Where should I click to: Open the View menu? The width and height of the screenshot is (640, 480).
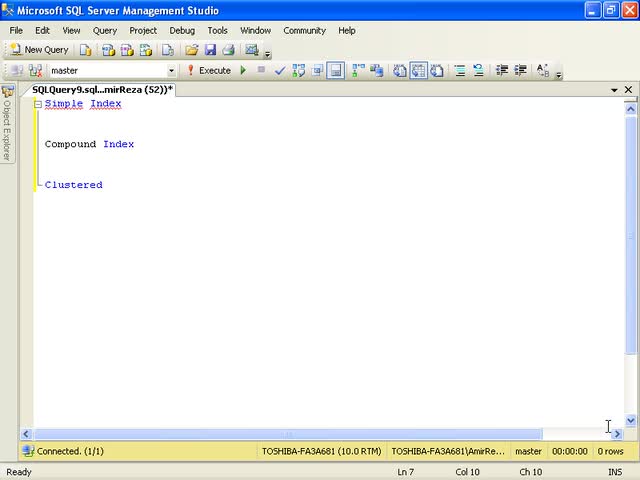click(x=71, y=31)
